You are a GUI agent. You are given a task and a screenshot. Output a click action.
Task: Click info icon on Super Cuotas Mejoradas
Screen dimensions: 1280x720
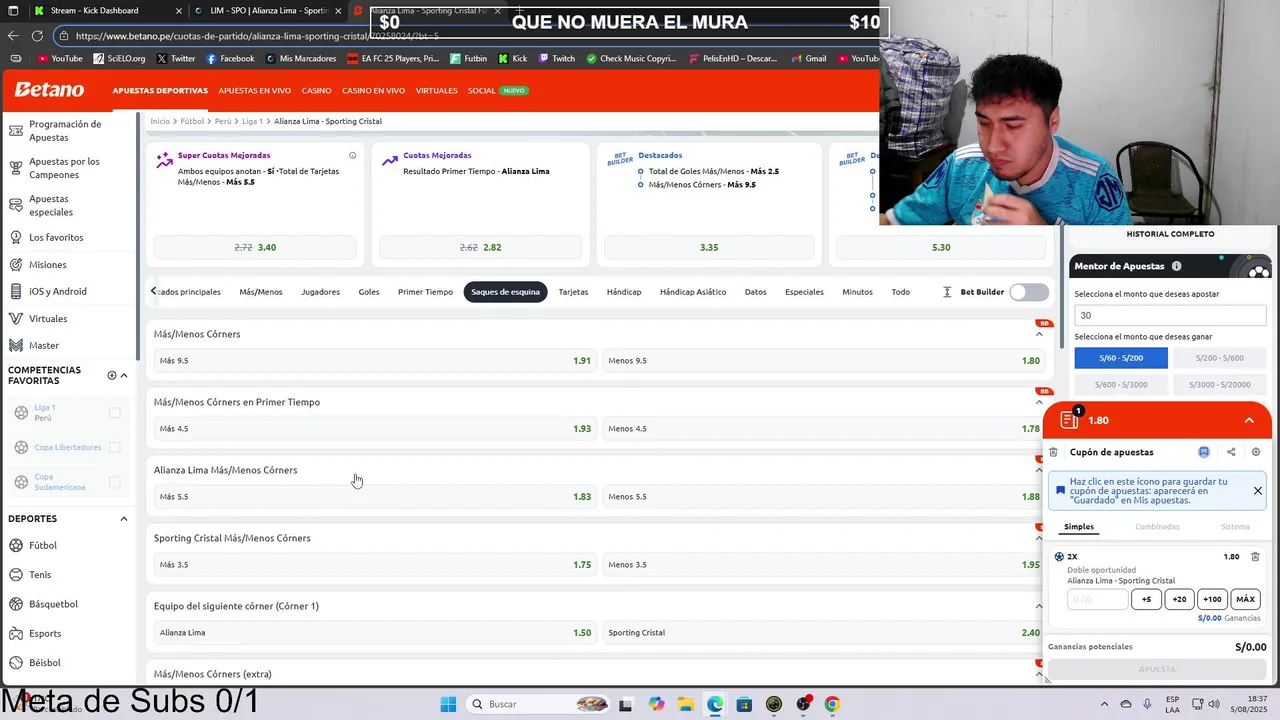point(352,155)
